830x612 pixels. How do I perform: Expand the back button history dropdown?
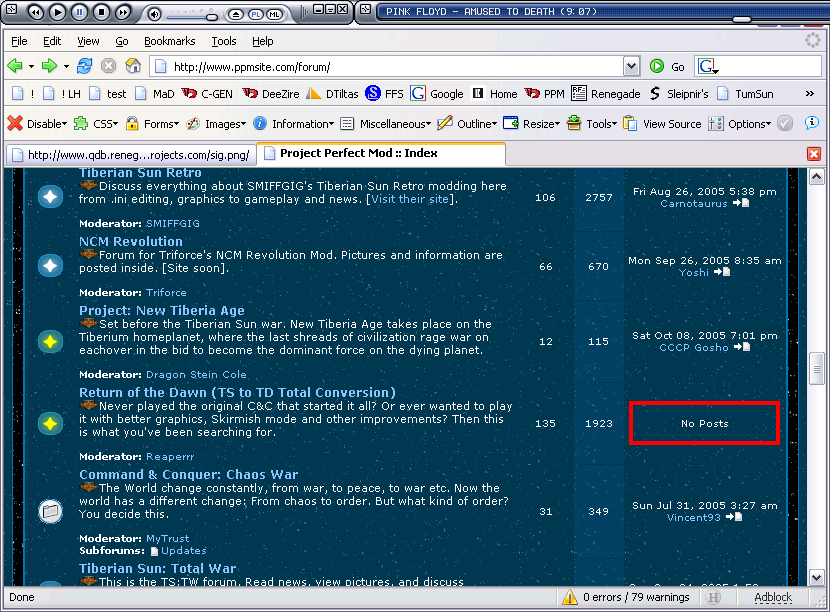pos(31,67)
